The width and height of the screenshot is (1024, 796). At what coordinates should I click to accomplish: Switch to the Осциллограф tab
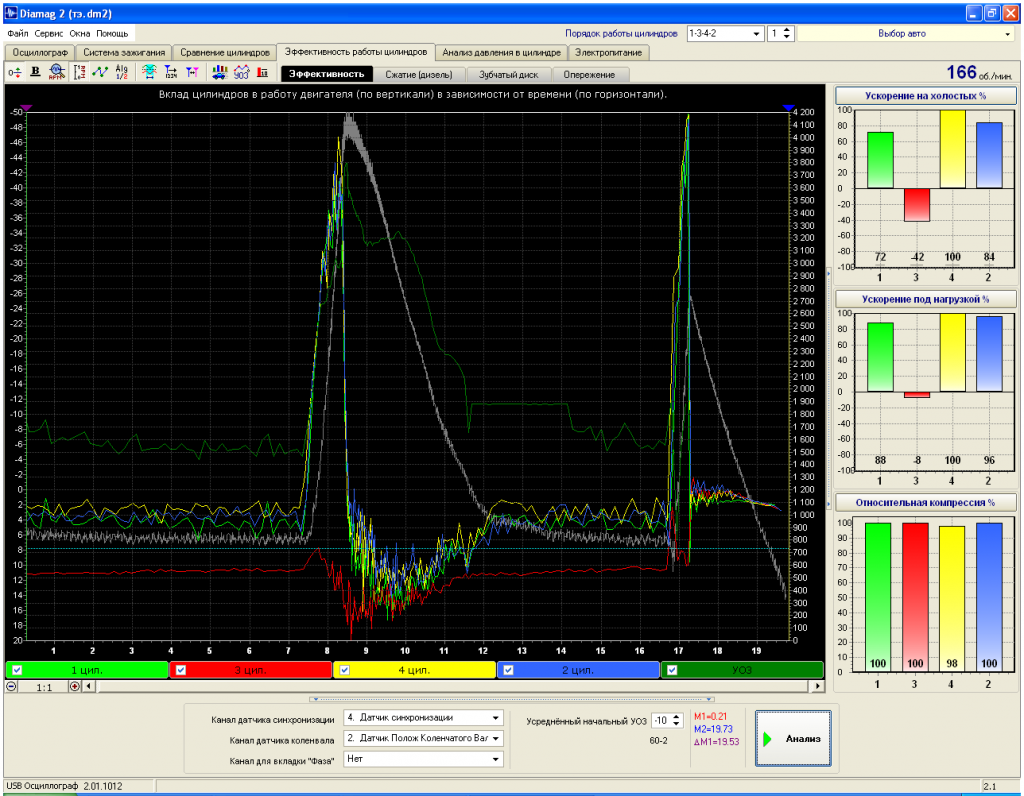pyautogui.click(x=40, y=52)
